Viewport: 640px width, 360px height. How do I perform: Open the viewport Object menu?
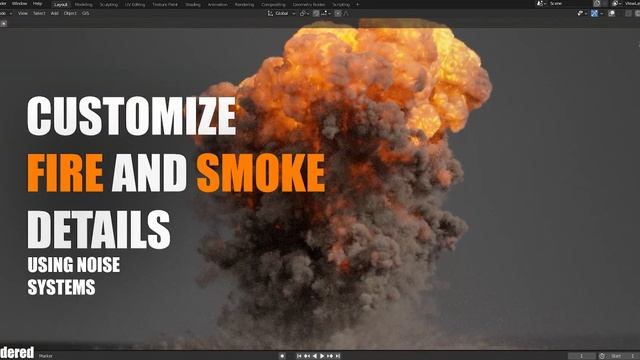(x=70, y=13)
